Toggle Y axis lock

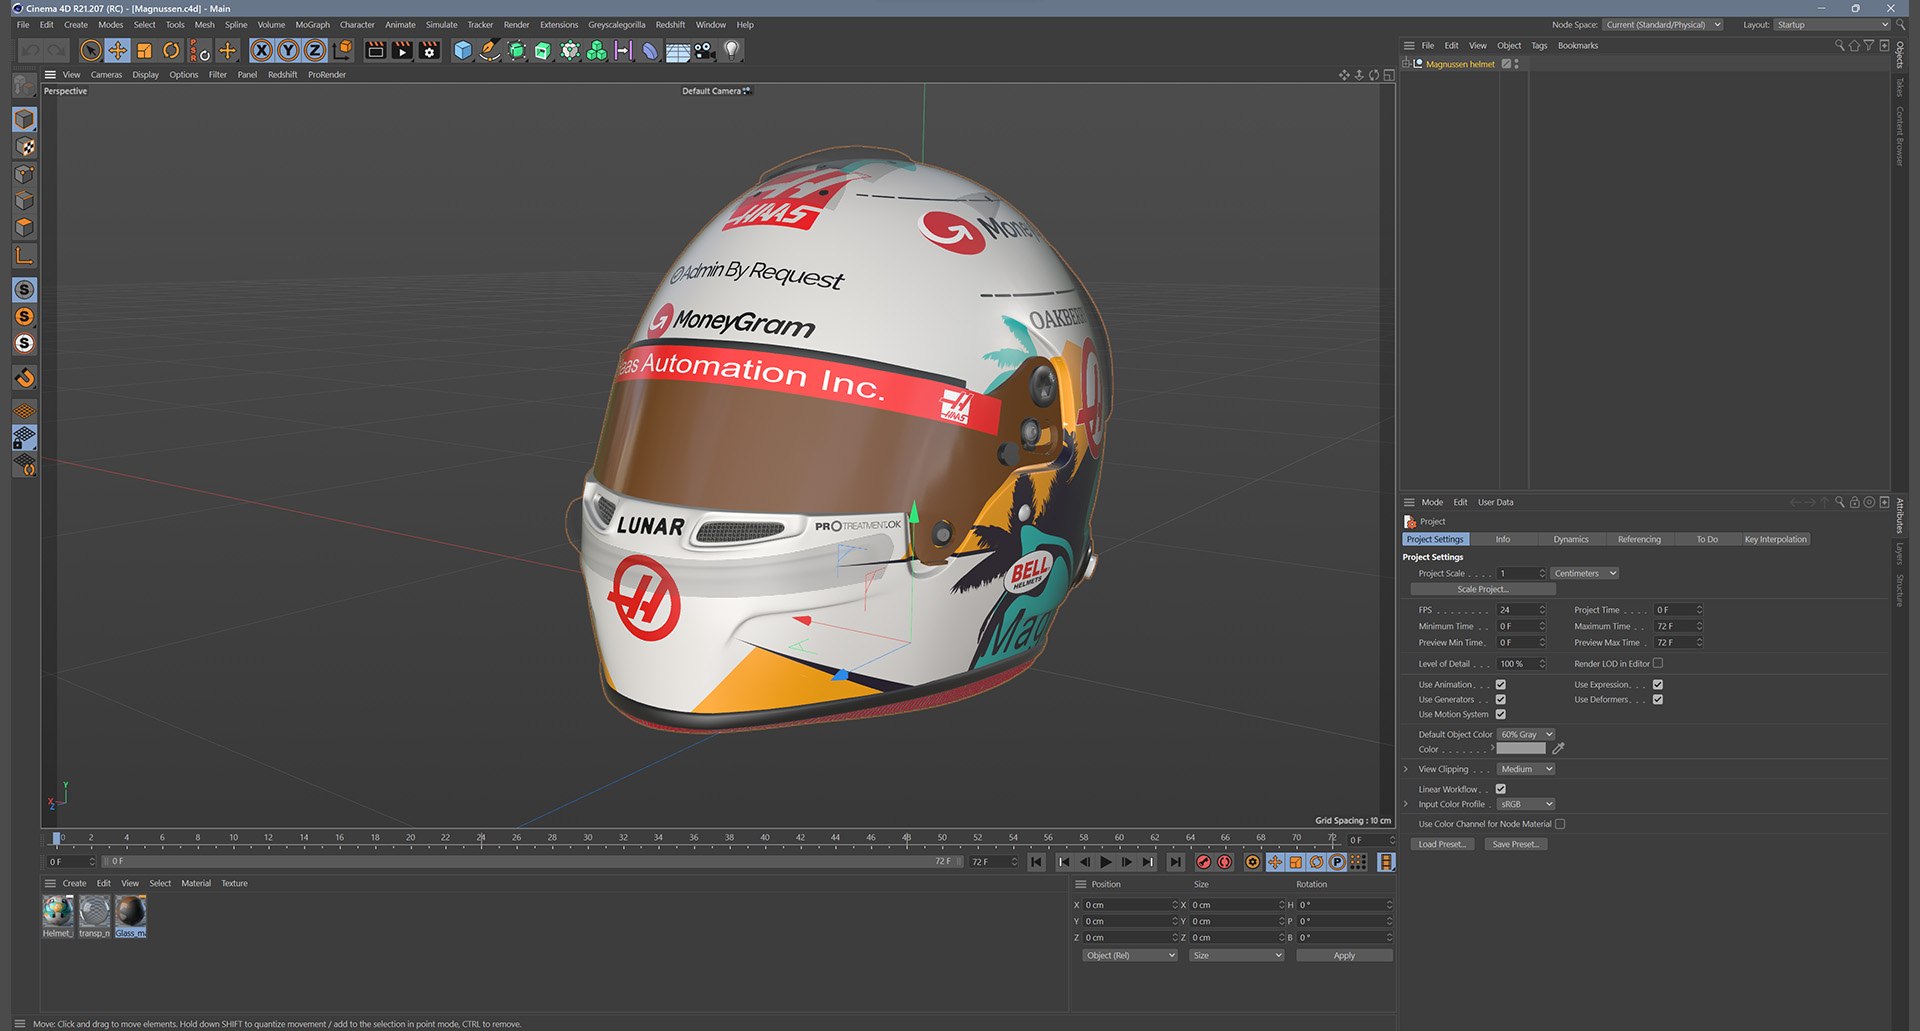pos(288,50)
